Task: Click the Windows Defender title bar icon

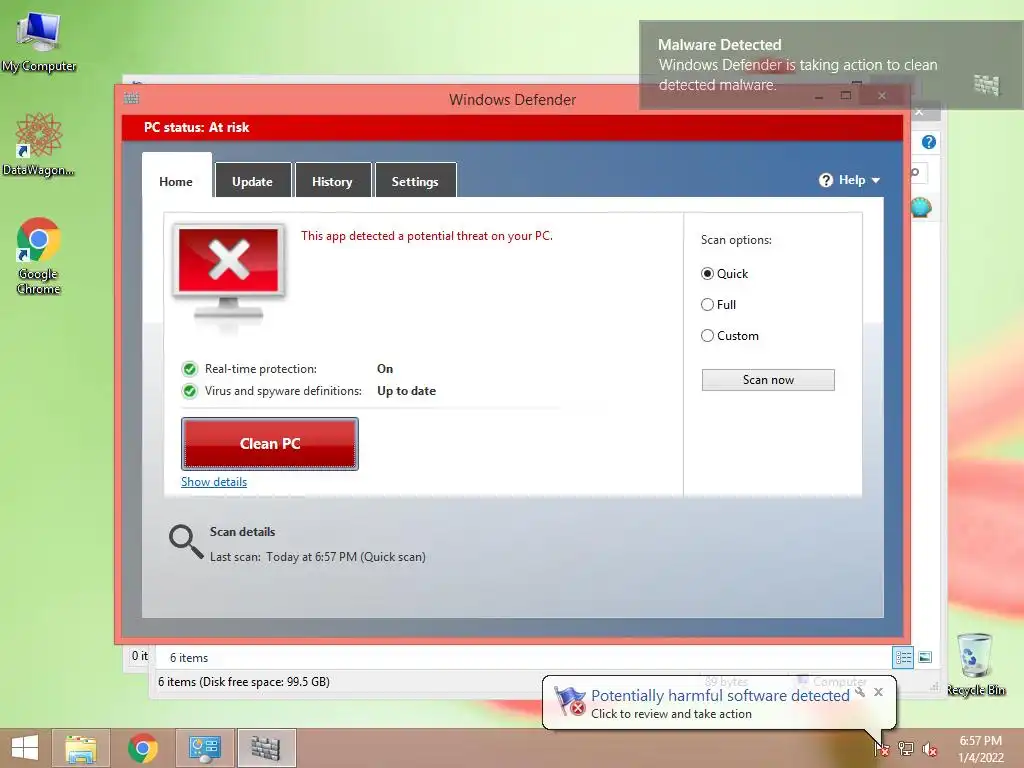Action: (x=132, y=99)
